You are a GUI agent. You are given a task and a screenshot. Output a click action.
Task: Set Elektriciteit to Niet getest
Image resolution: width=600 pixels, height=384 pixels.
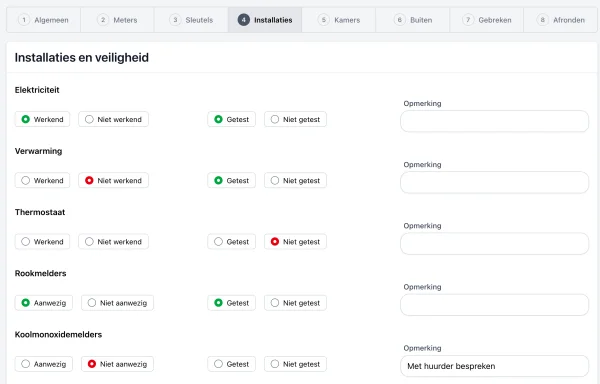click(x=295, y=119)
